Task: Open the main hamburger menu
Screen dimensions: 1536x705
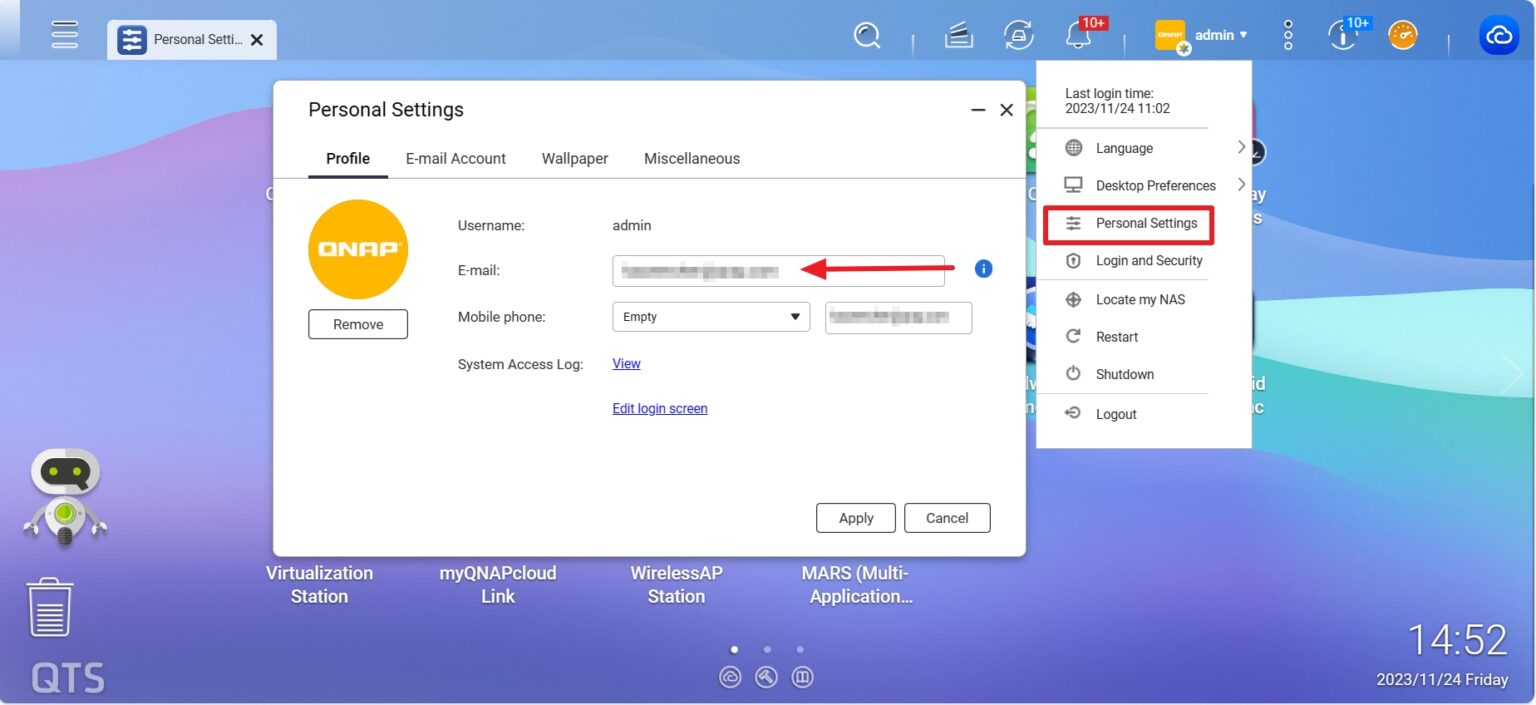Action: click(x=65, y=34)
